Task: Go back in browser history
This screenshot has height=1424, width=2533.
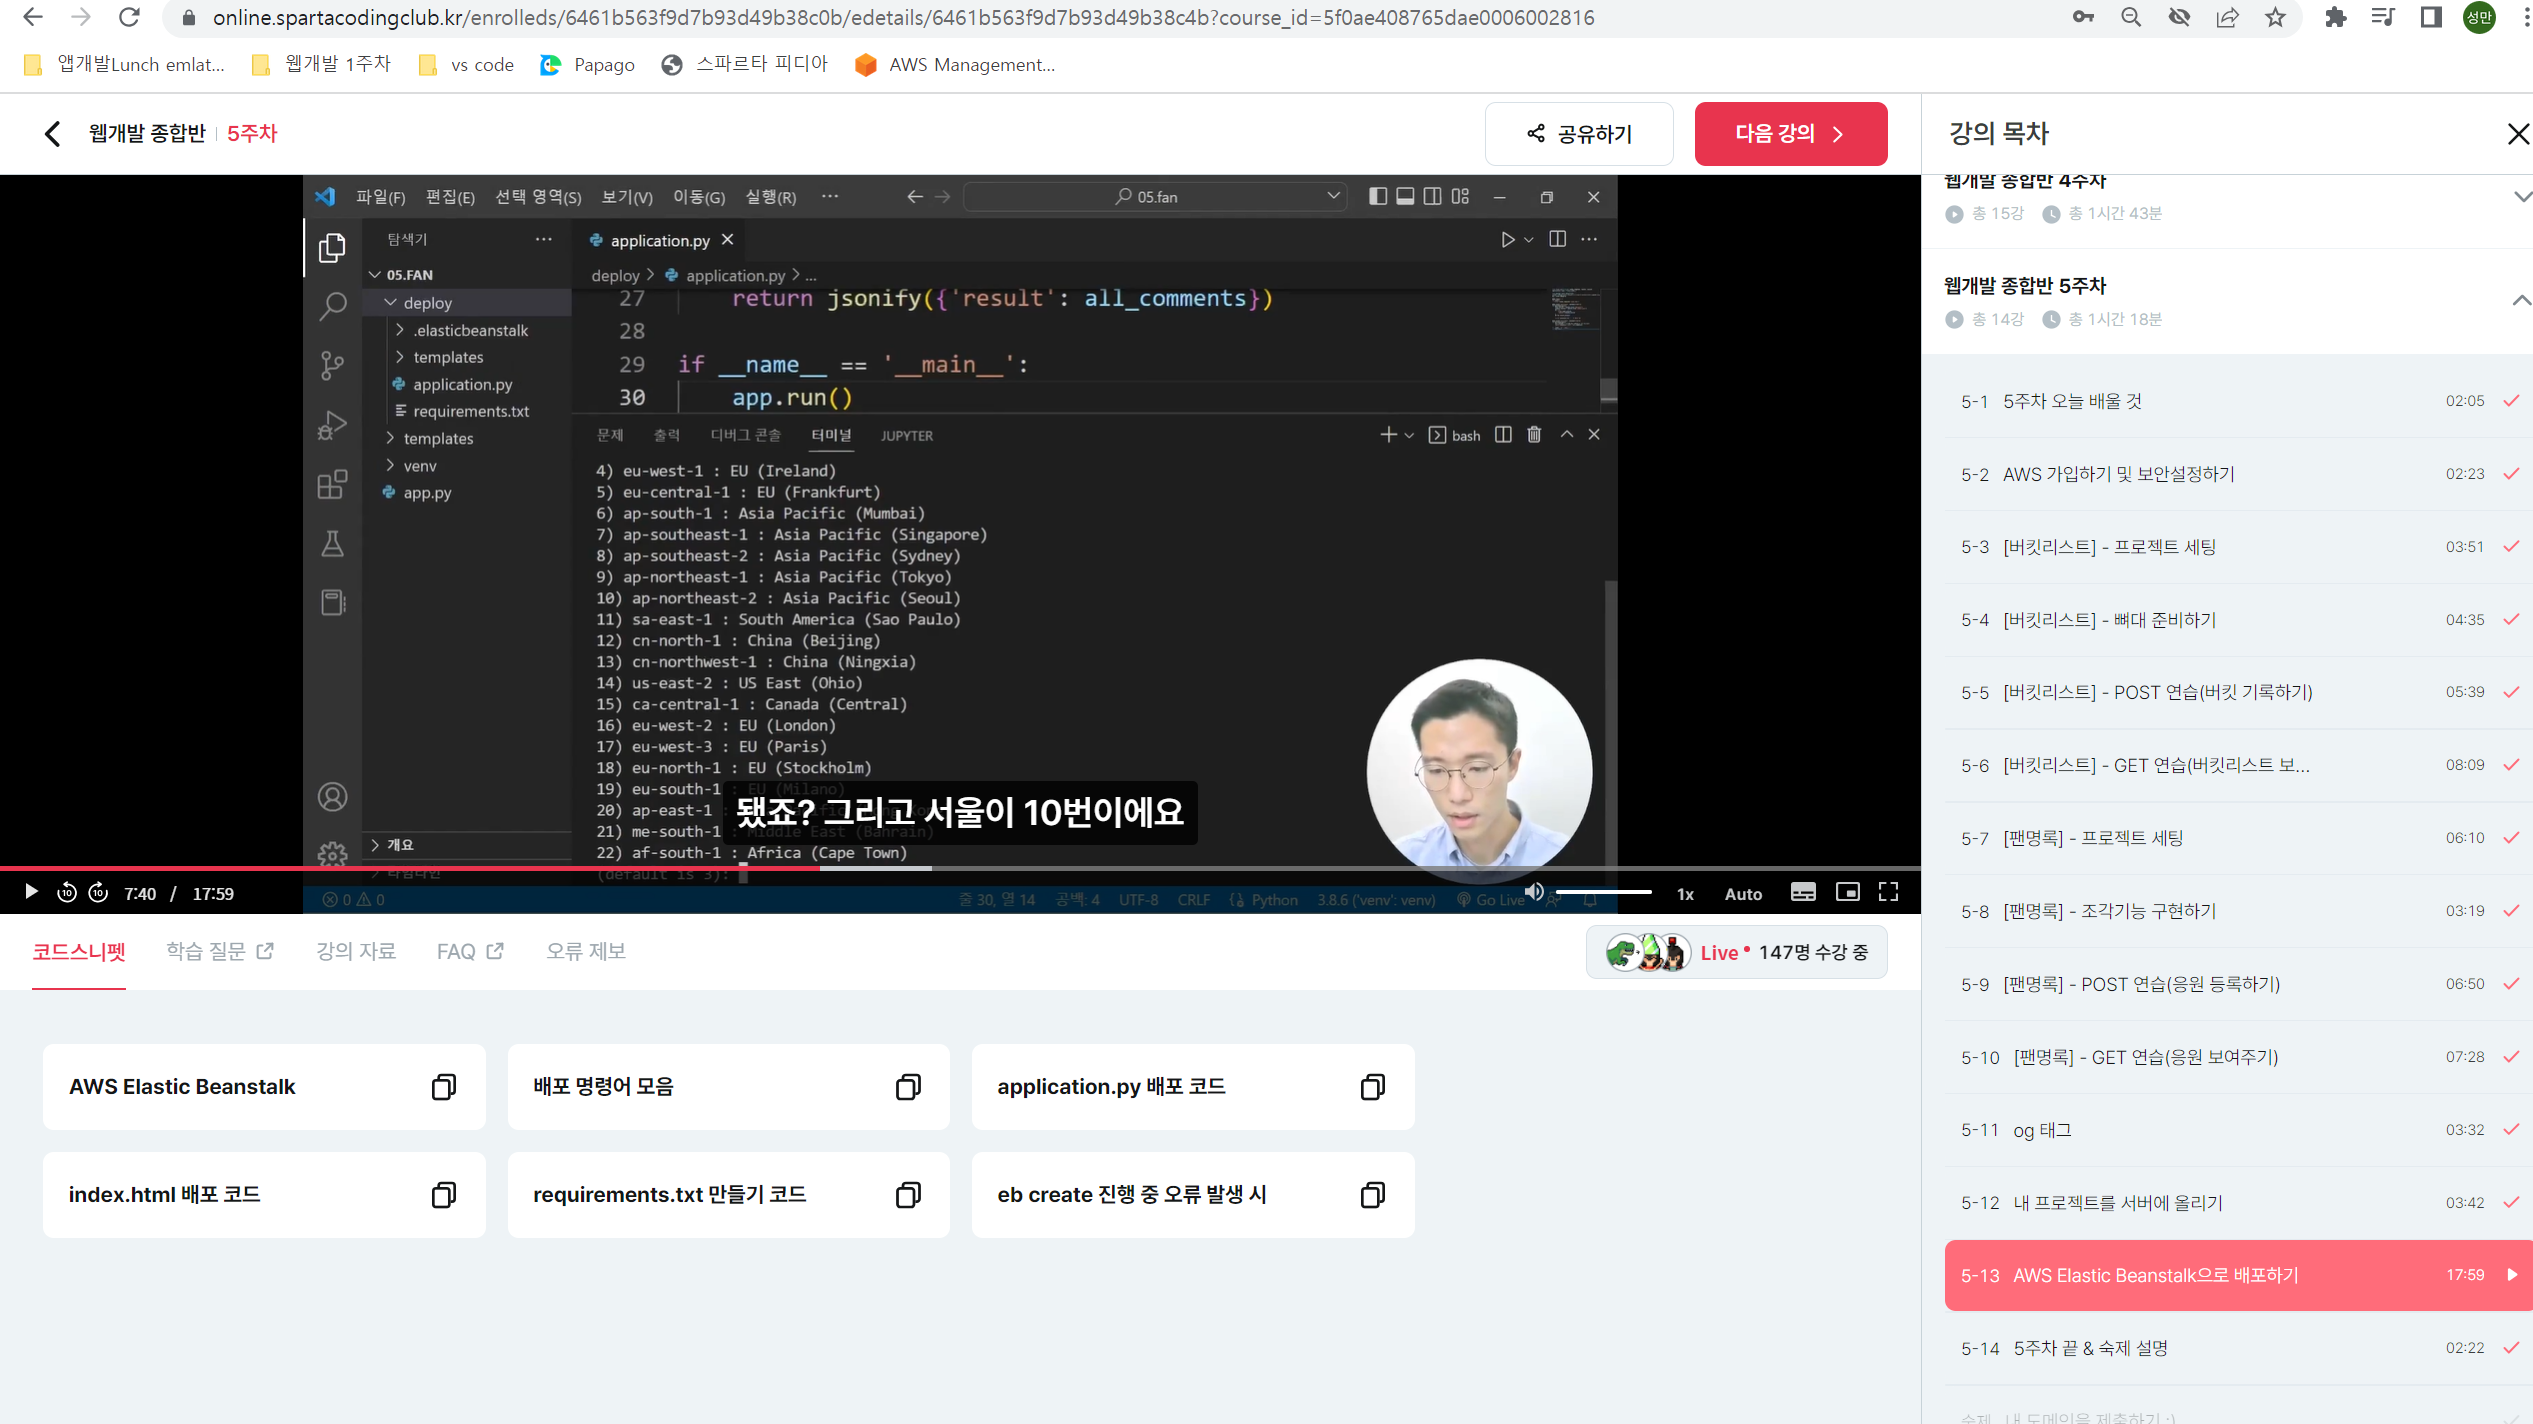Action: (x=33, y=17)
